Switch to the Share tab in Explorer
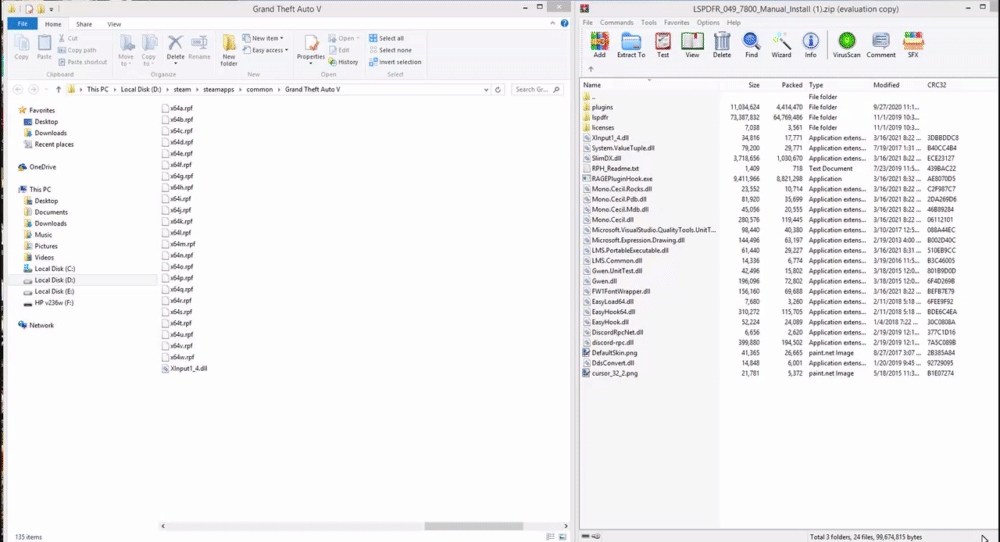The width and height of the screenshot is (1000, 542). (x=84, y=24)
